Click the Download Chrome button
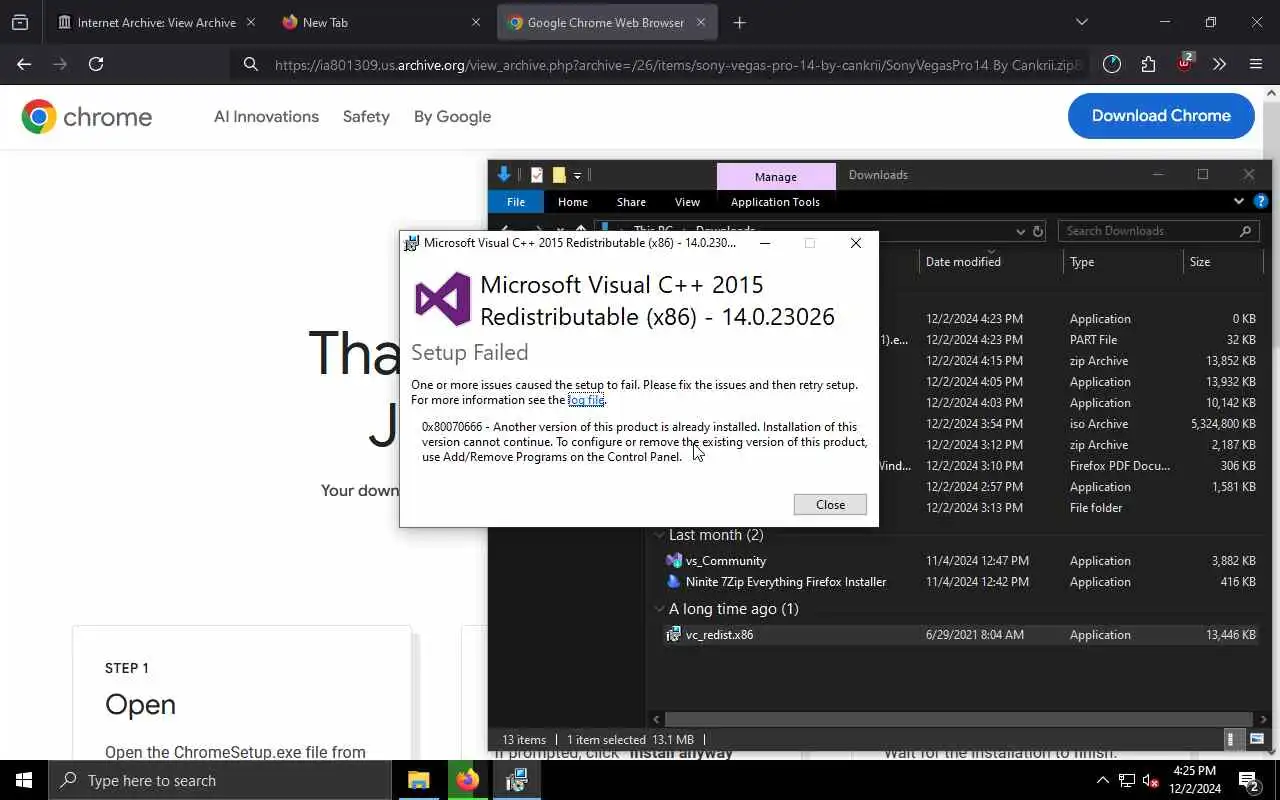The width and height of the screenshot is (1280, 800). pos(1161,116)
